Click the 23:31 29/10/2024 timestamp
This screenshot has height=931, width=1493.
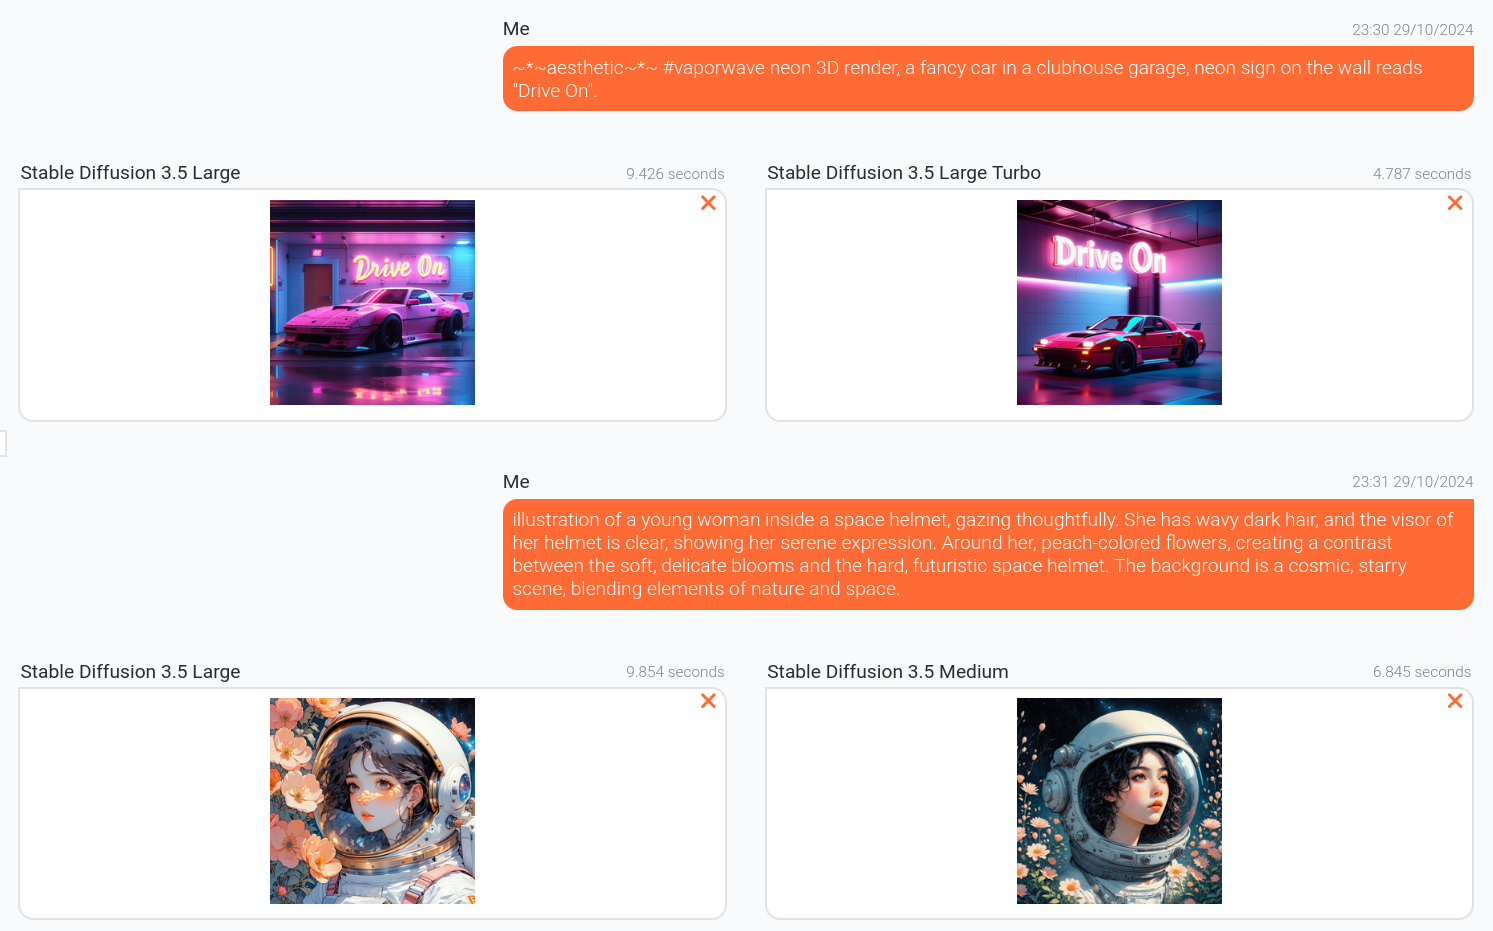coord(1412,482)
